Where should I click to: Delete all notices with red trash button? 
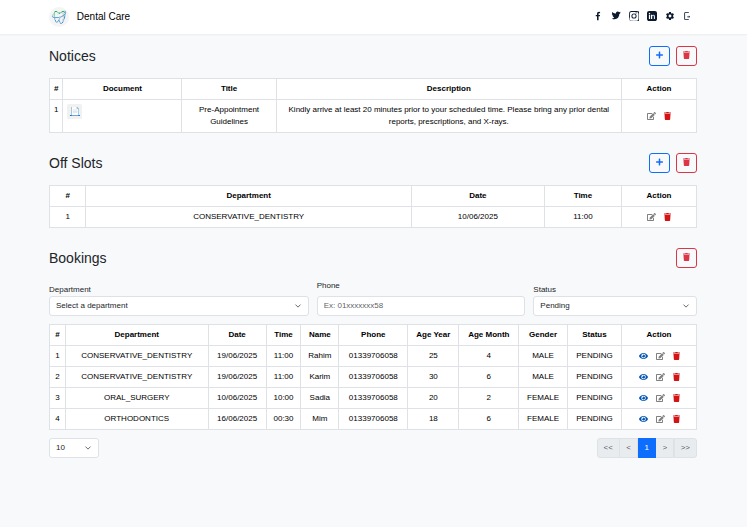tap(686, 56)
